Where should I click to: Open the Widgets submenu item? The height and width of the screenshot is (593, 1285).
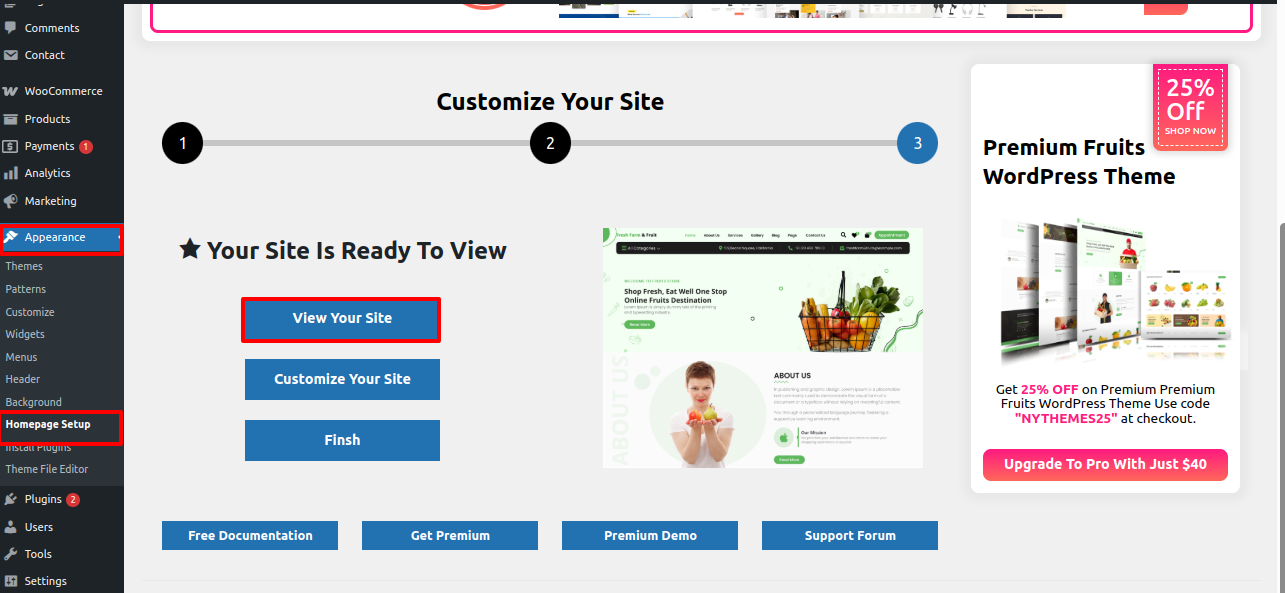point(25,334)
